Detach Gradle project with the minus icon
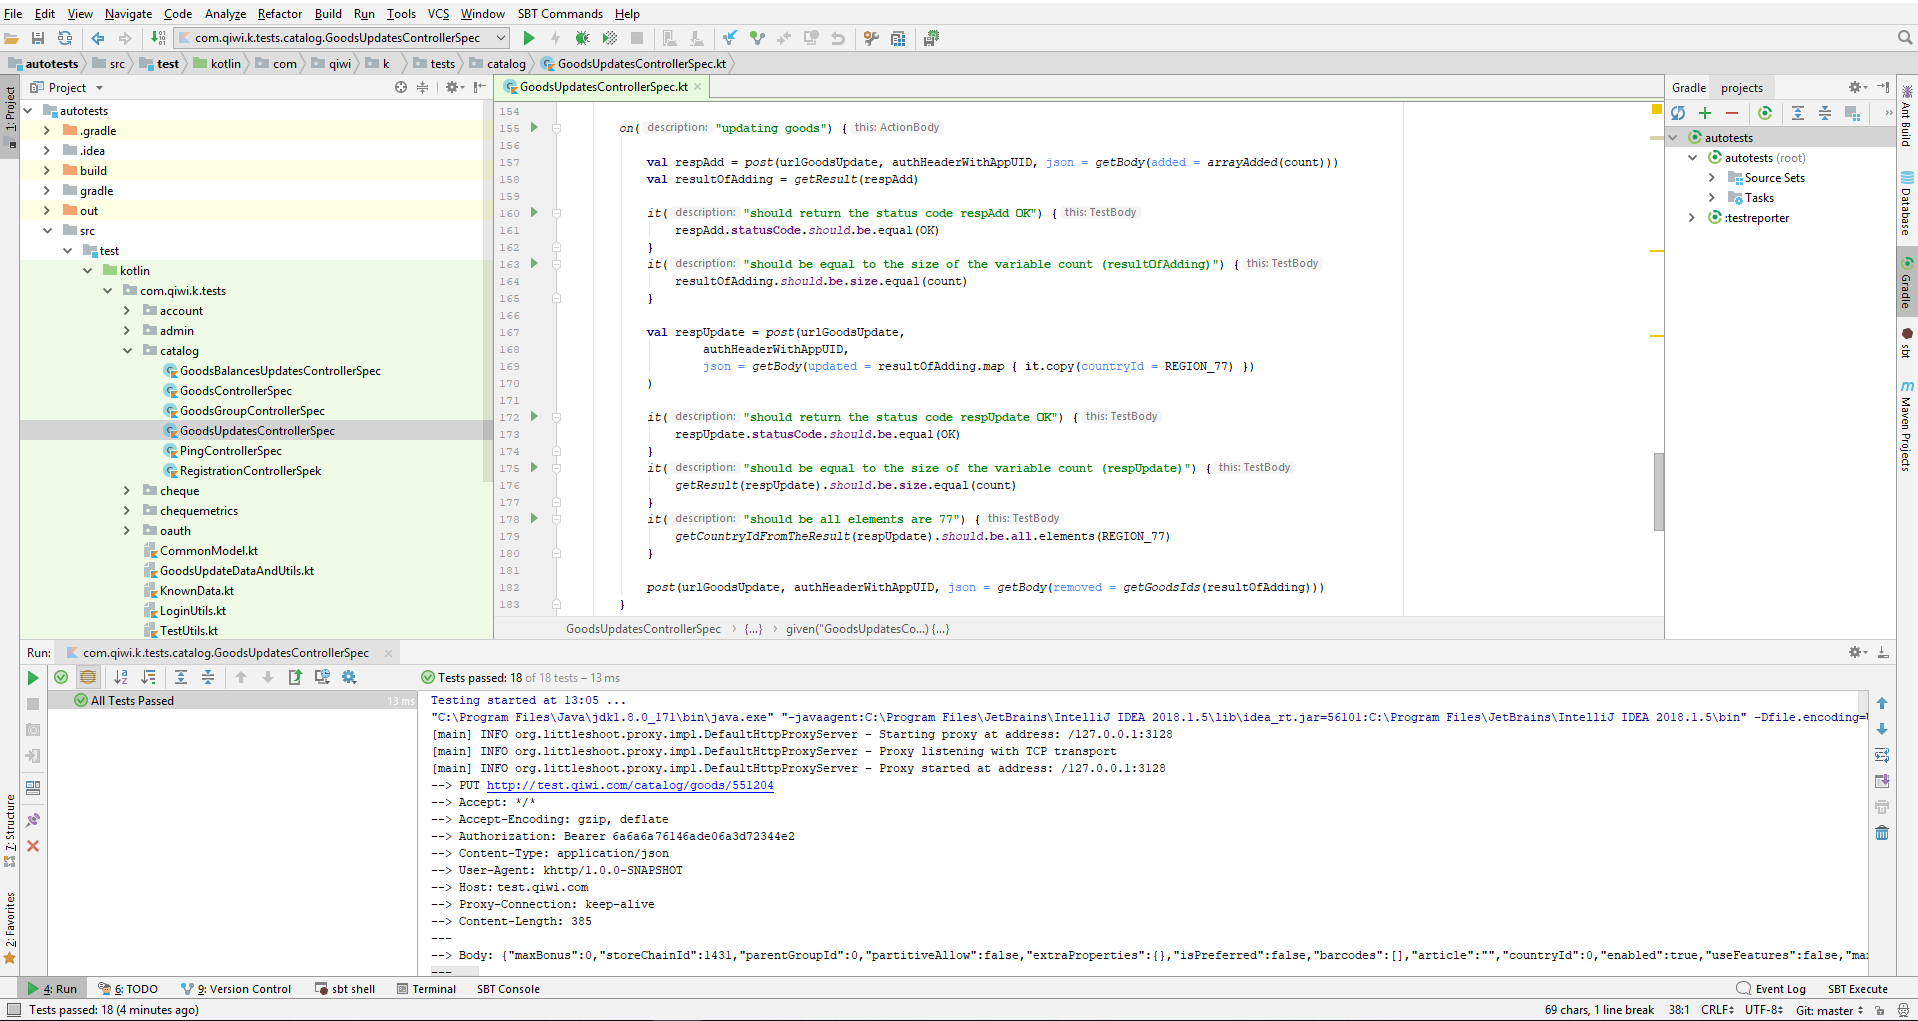The width and height of the screenshot is (1918, 1021). [x=1732, y=113]
